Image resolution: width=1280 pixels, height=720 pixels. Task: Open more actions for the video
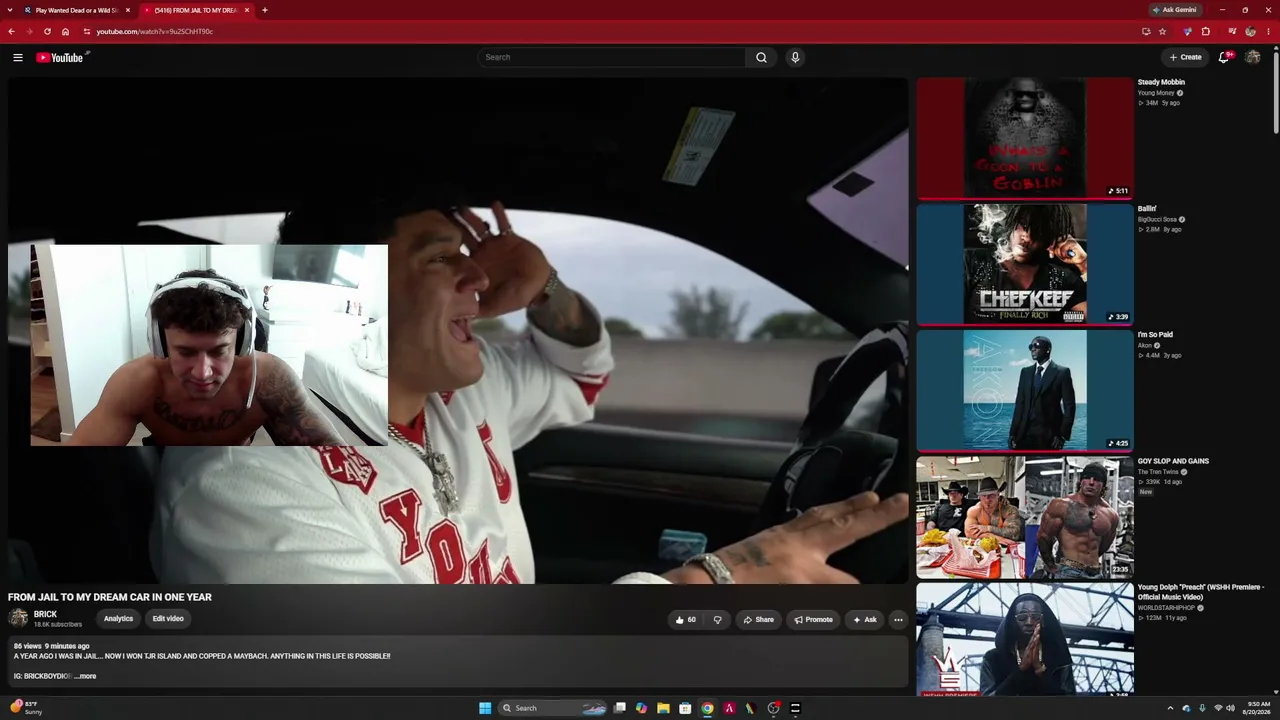coord(898,620)
